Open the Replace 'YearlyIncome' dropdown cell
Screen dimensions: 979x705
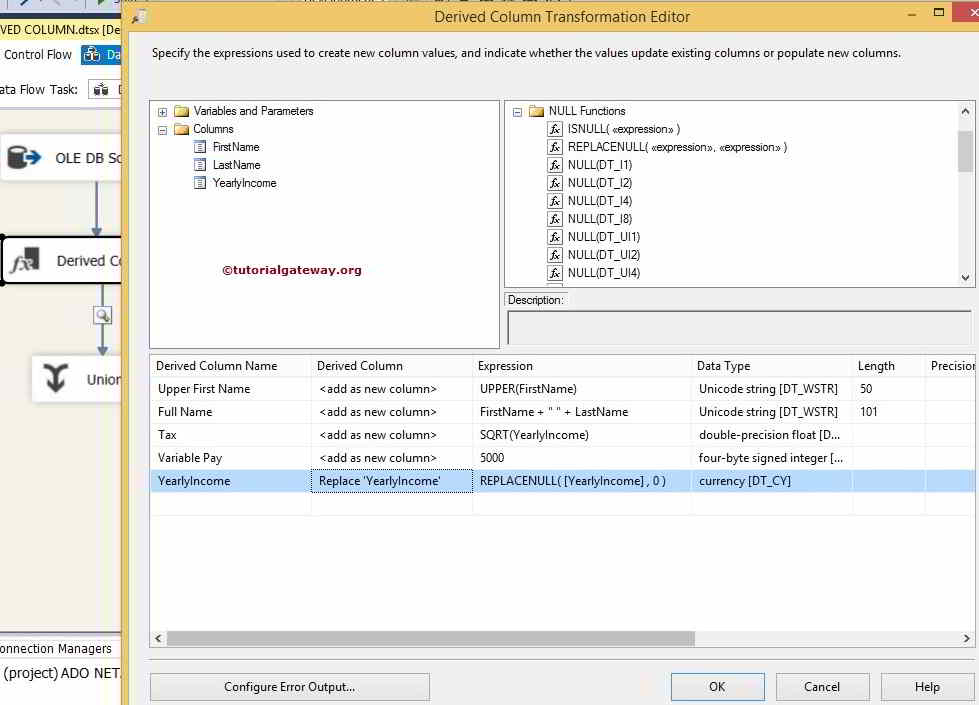[391, 481]
